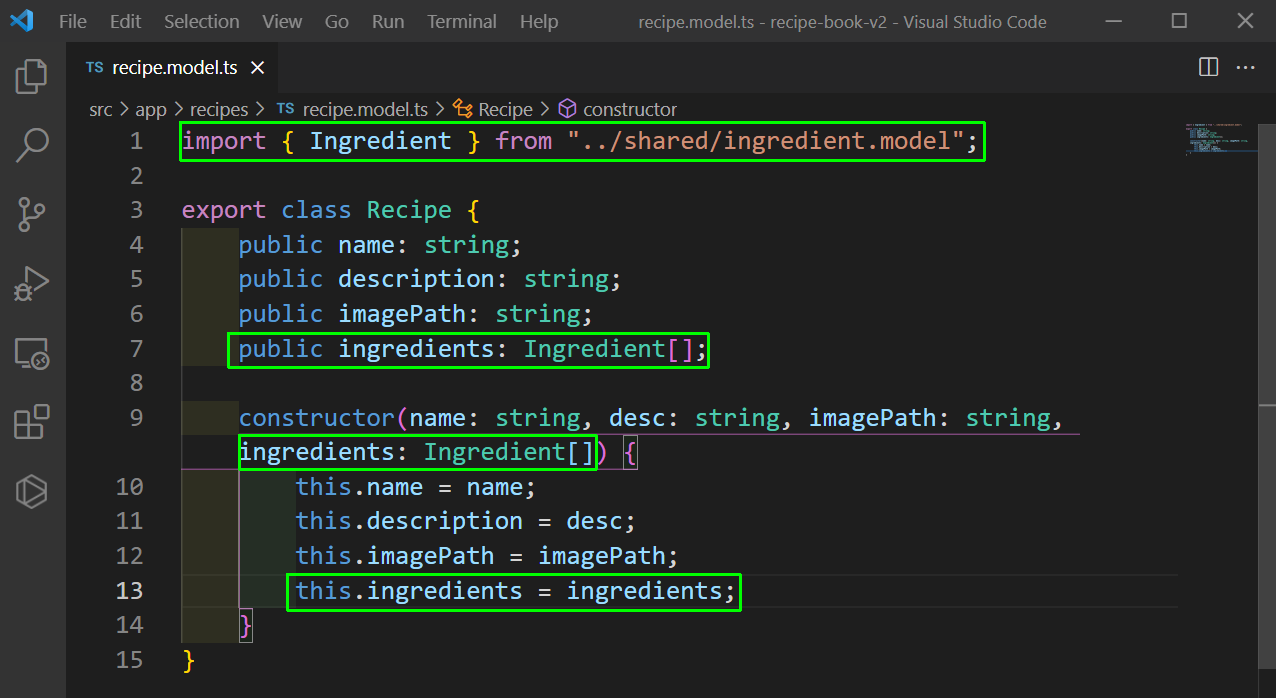This screenshot has height=698, width=1276.
Task: Open the View menu
Action: (282, 21)
